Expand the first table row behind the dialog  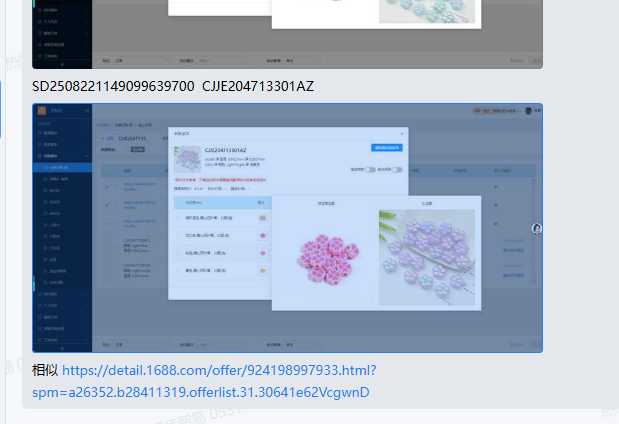107,186
